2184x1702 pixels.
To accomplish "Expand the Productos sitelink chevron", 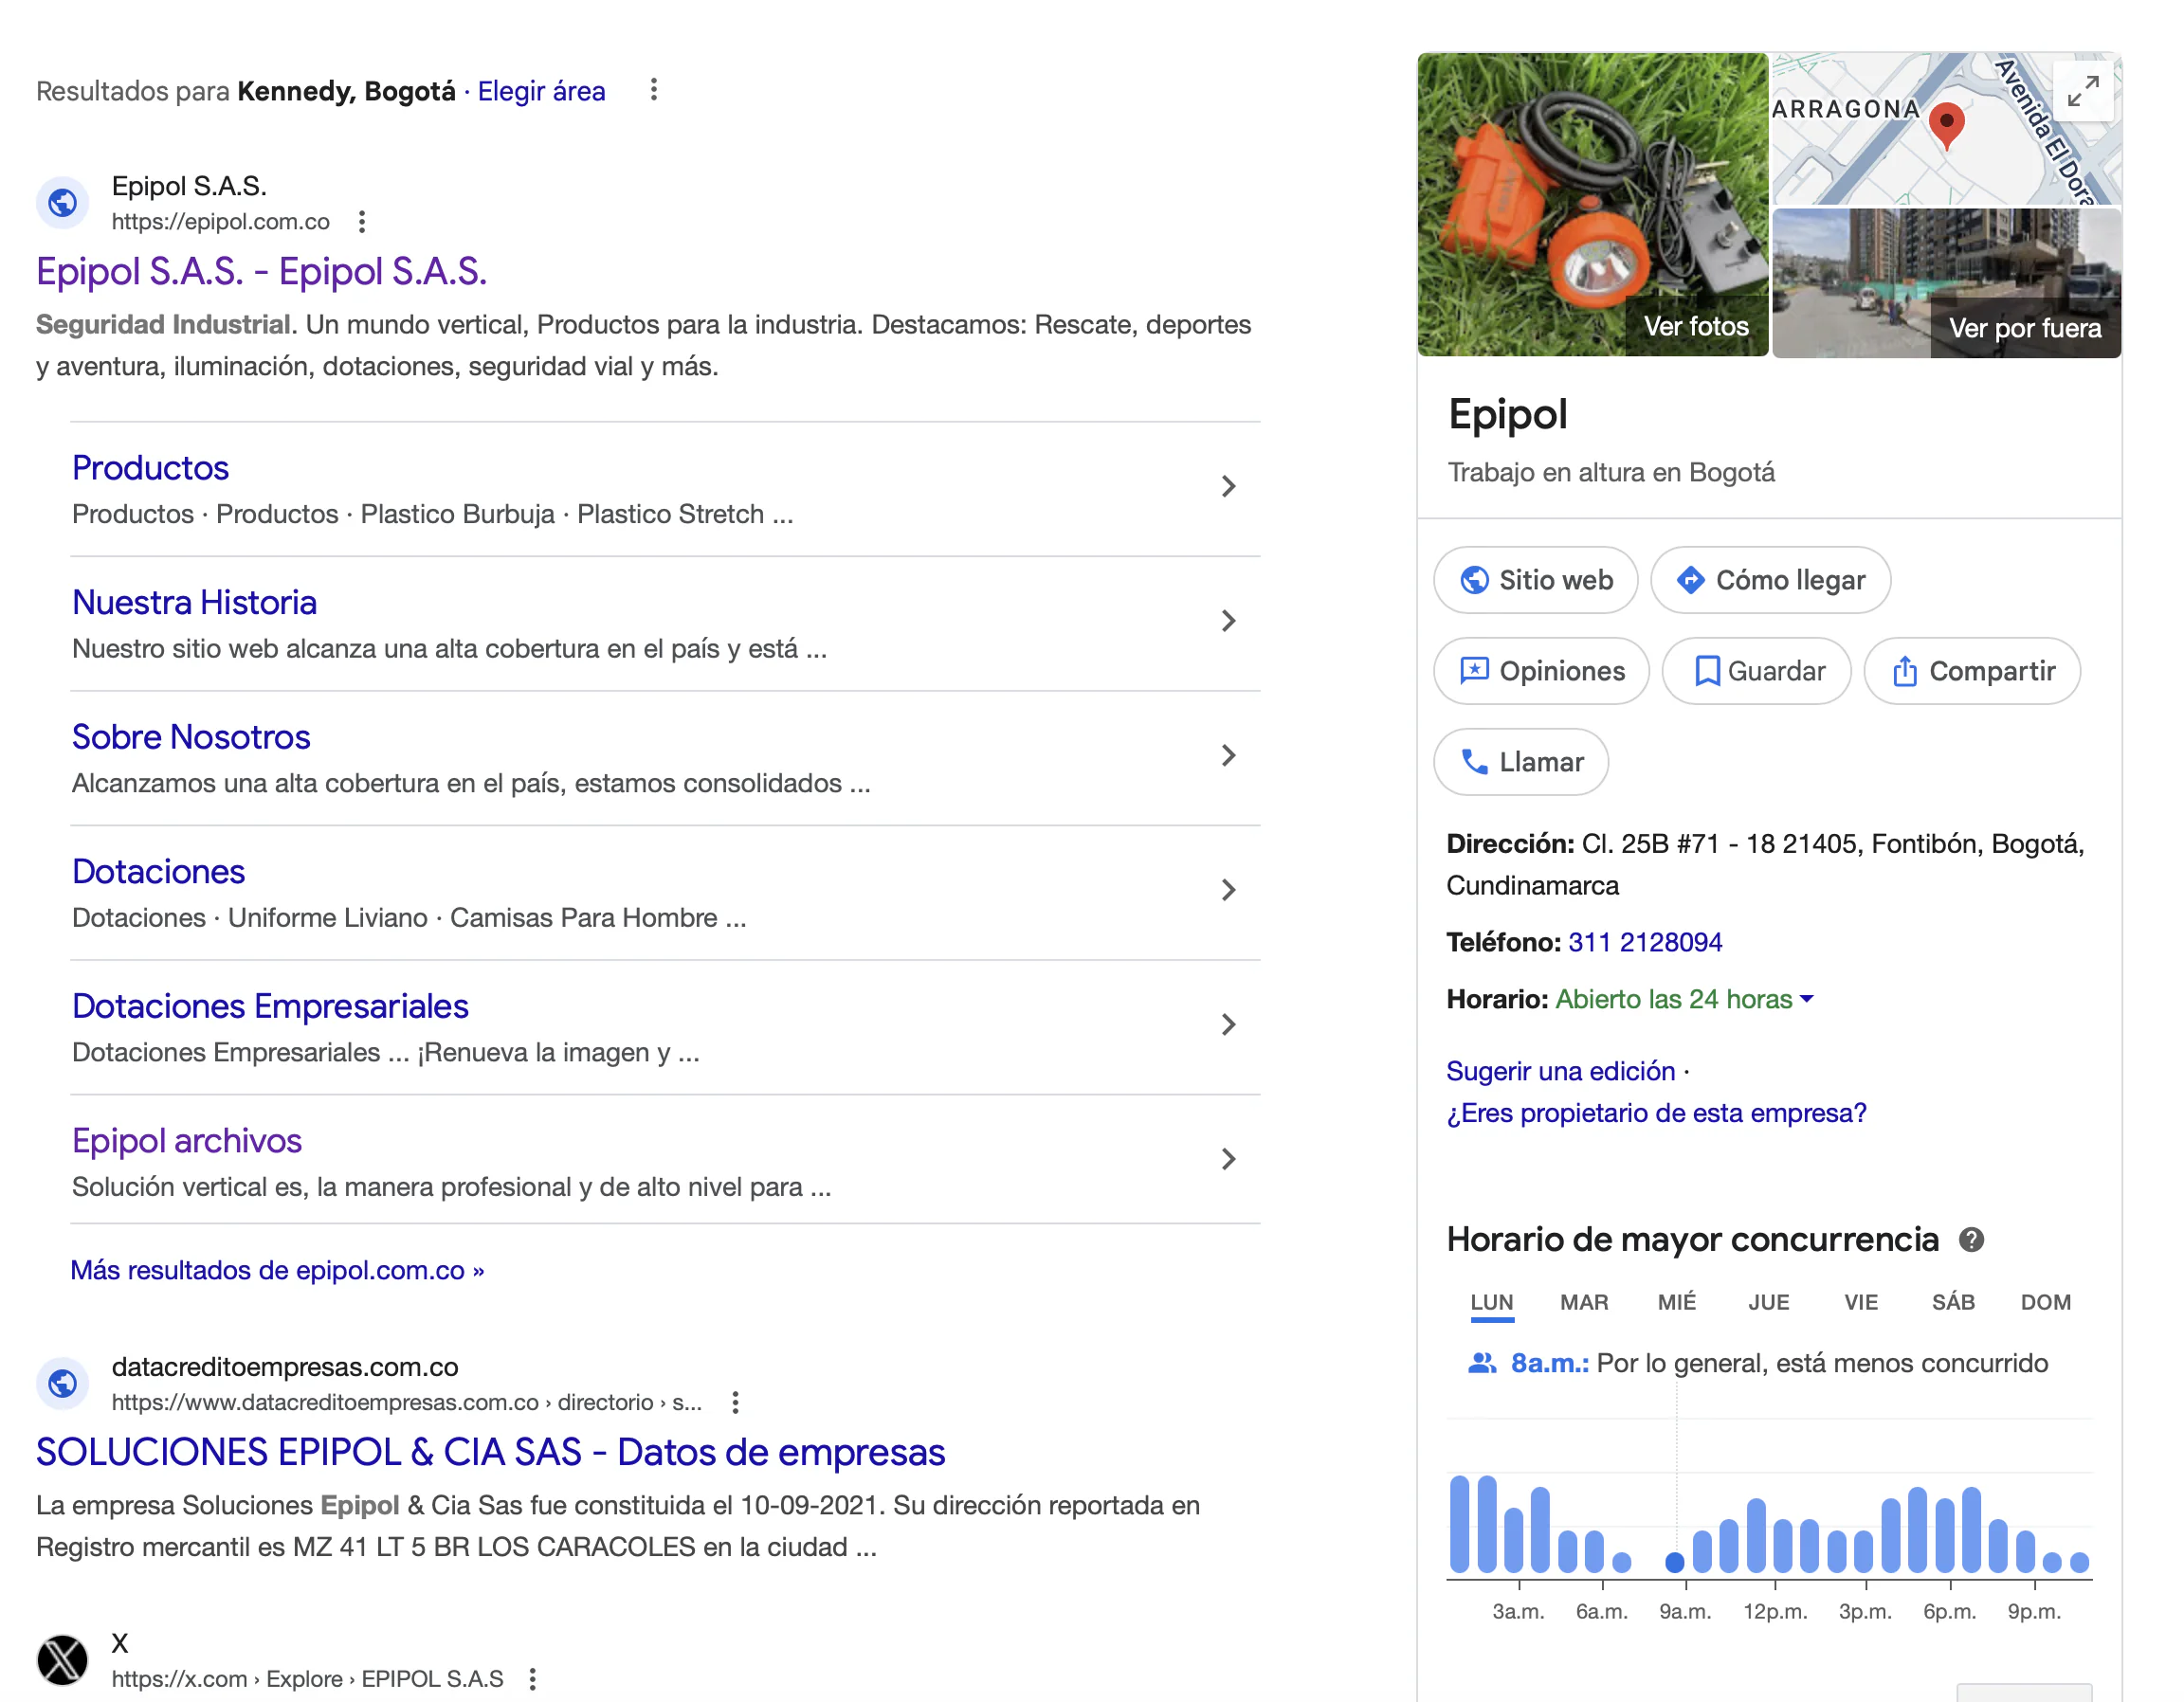I will (x=1228, y=487).
